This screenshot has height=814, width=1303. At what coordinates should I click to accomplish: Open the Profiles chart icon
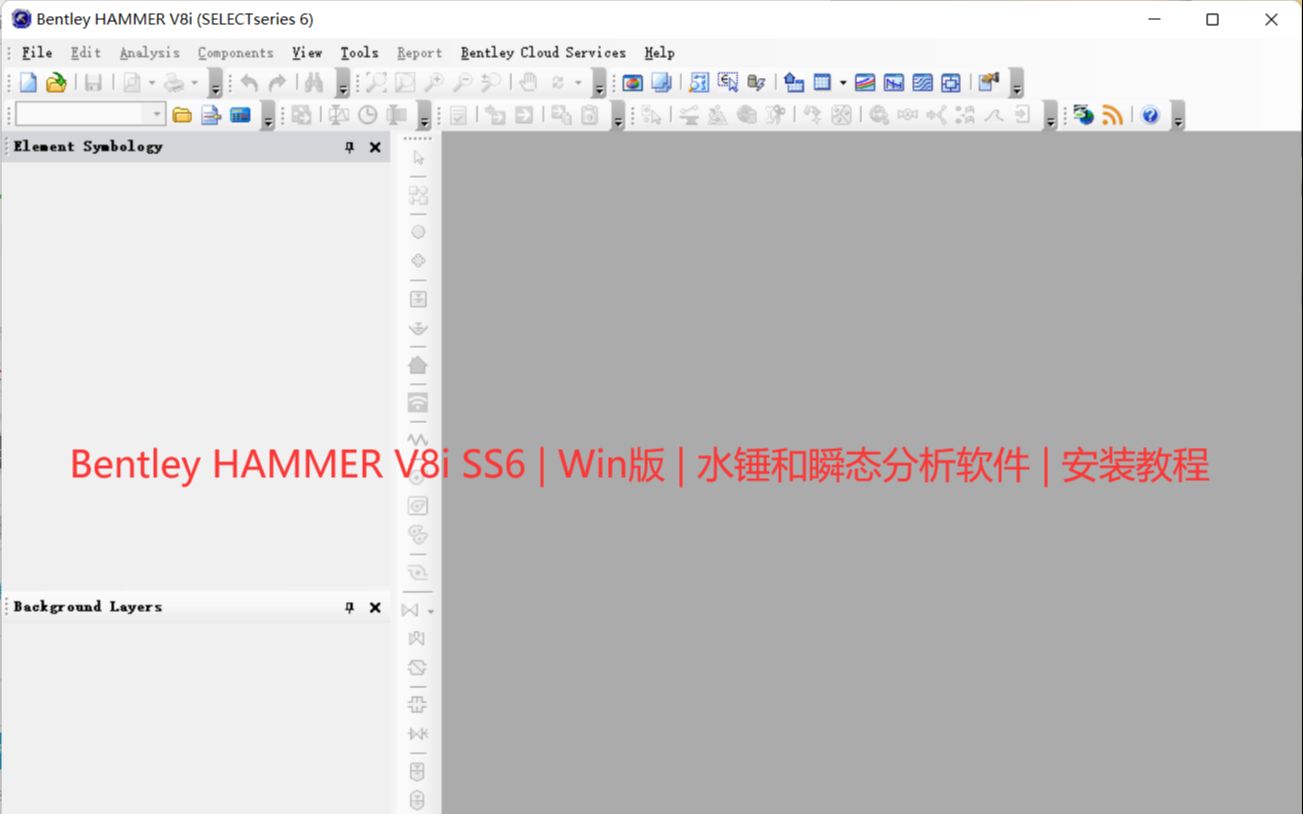[893, 82]
